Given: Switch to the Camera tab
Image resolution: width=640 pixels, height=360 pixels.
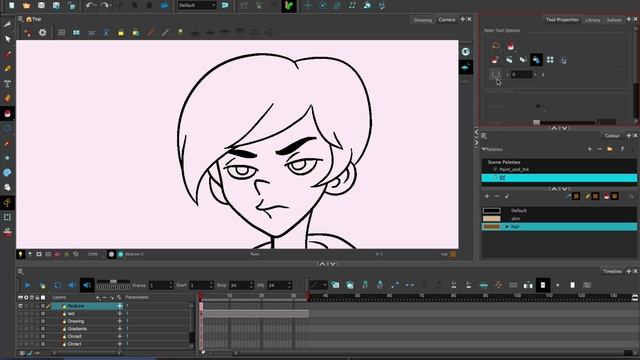Looking at the screenshot, I should click(x=447, y=20).
